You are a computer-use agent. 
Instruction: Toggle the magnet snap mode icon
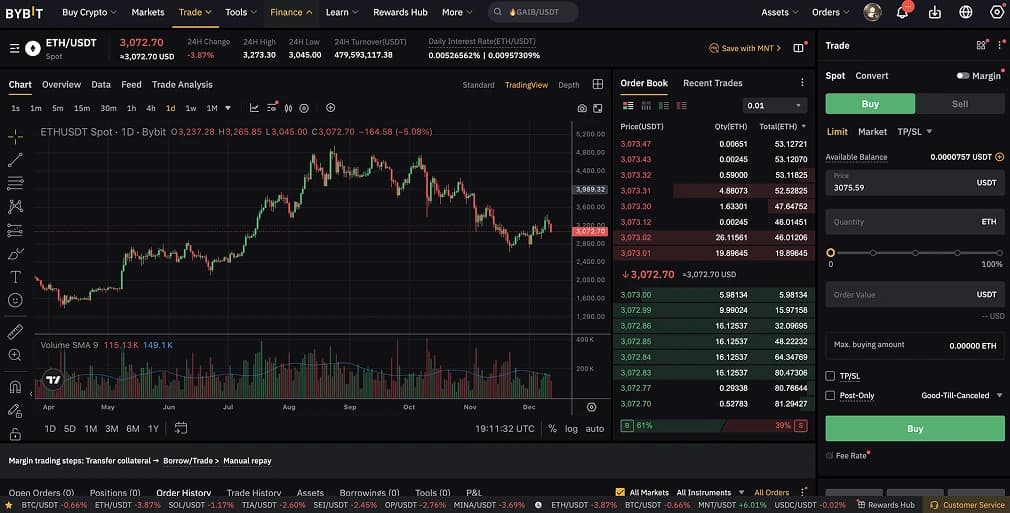(15, 387)
